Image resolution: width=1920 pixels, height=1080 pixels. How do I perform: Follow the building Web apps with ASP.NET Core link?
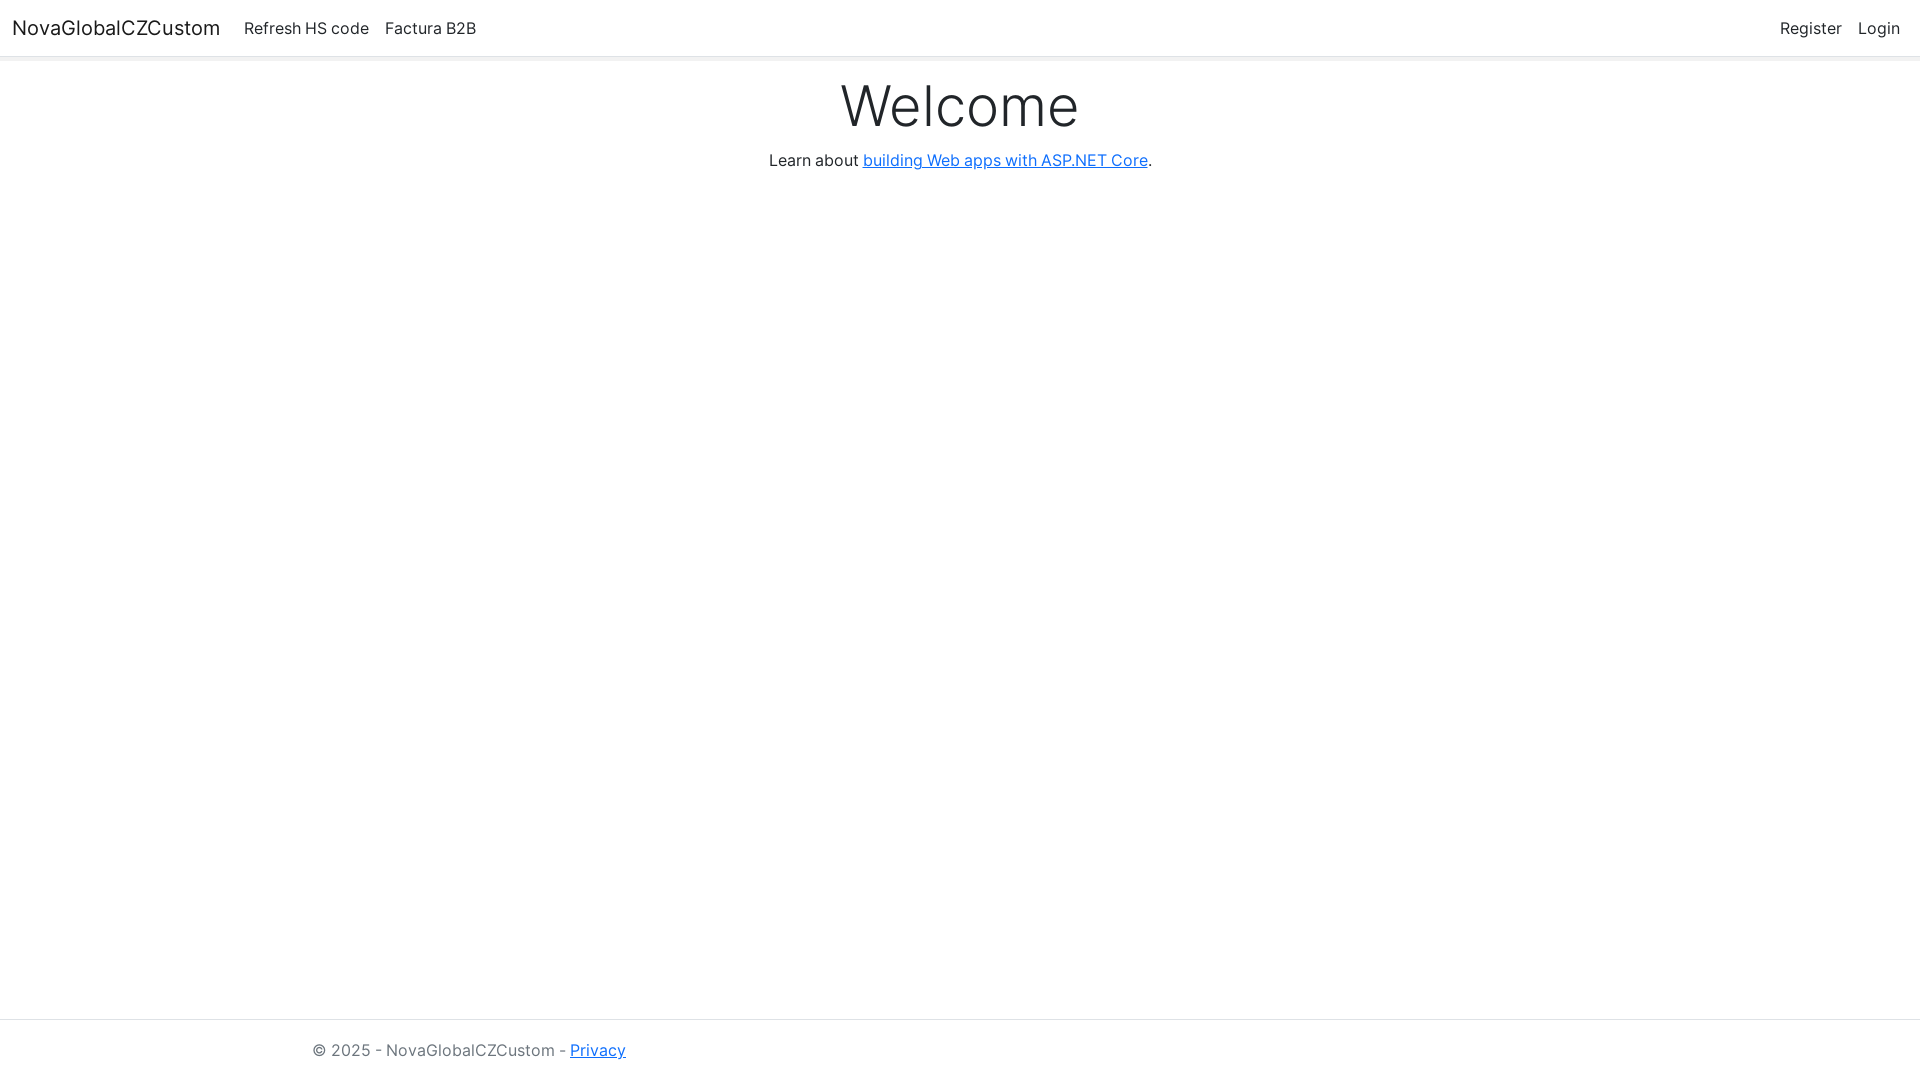point(1005,160)
